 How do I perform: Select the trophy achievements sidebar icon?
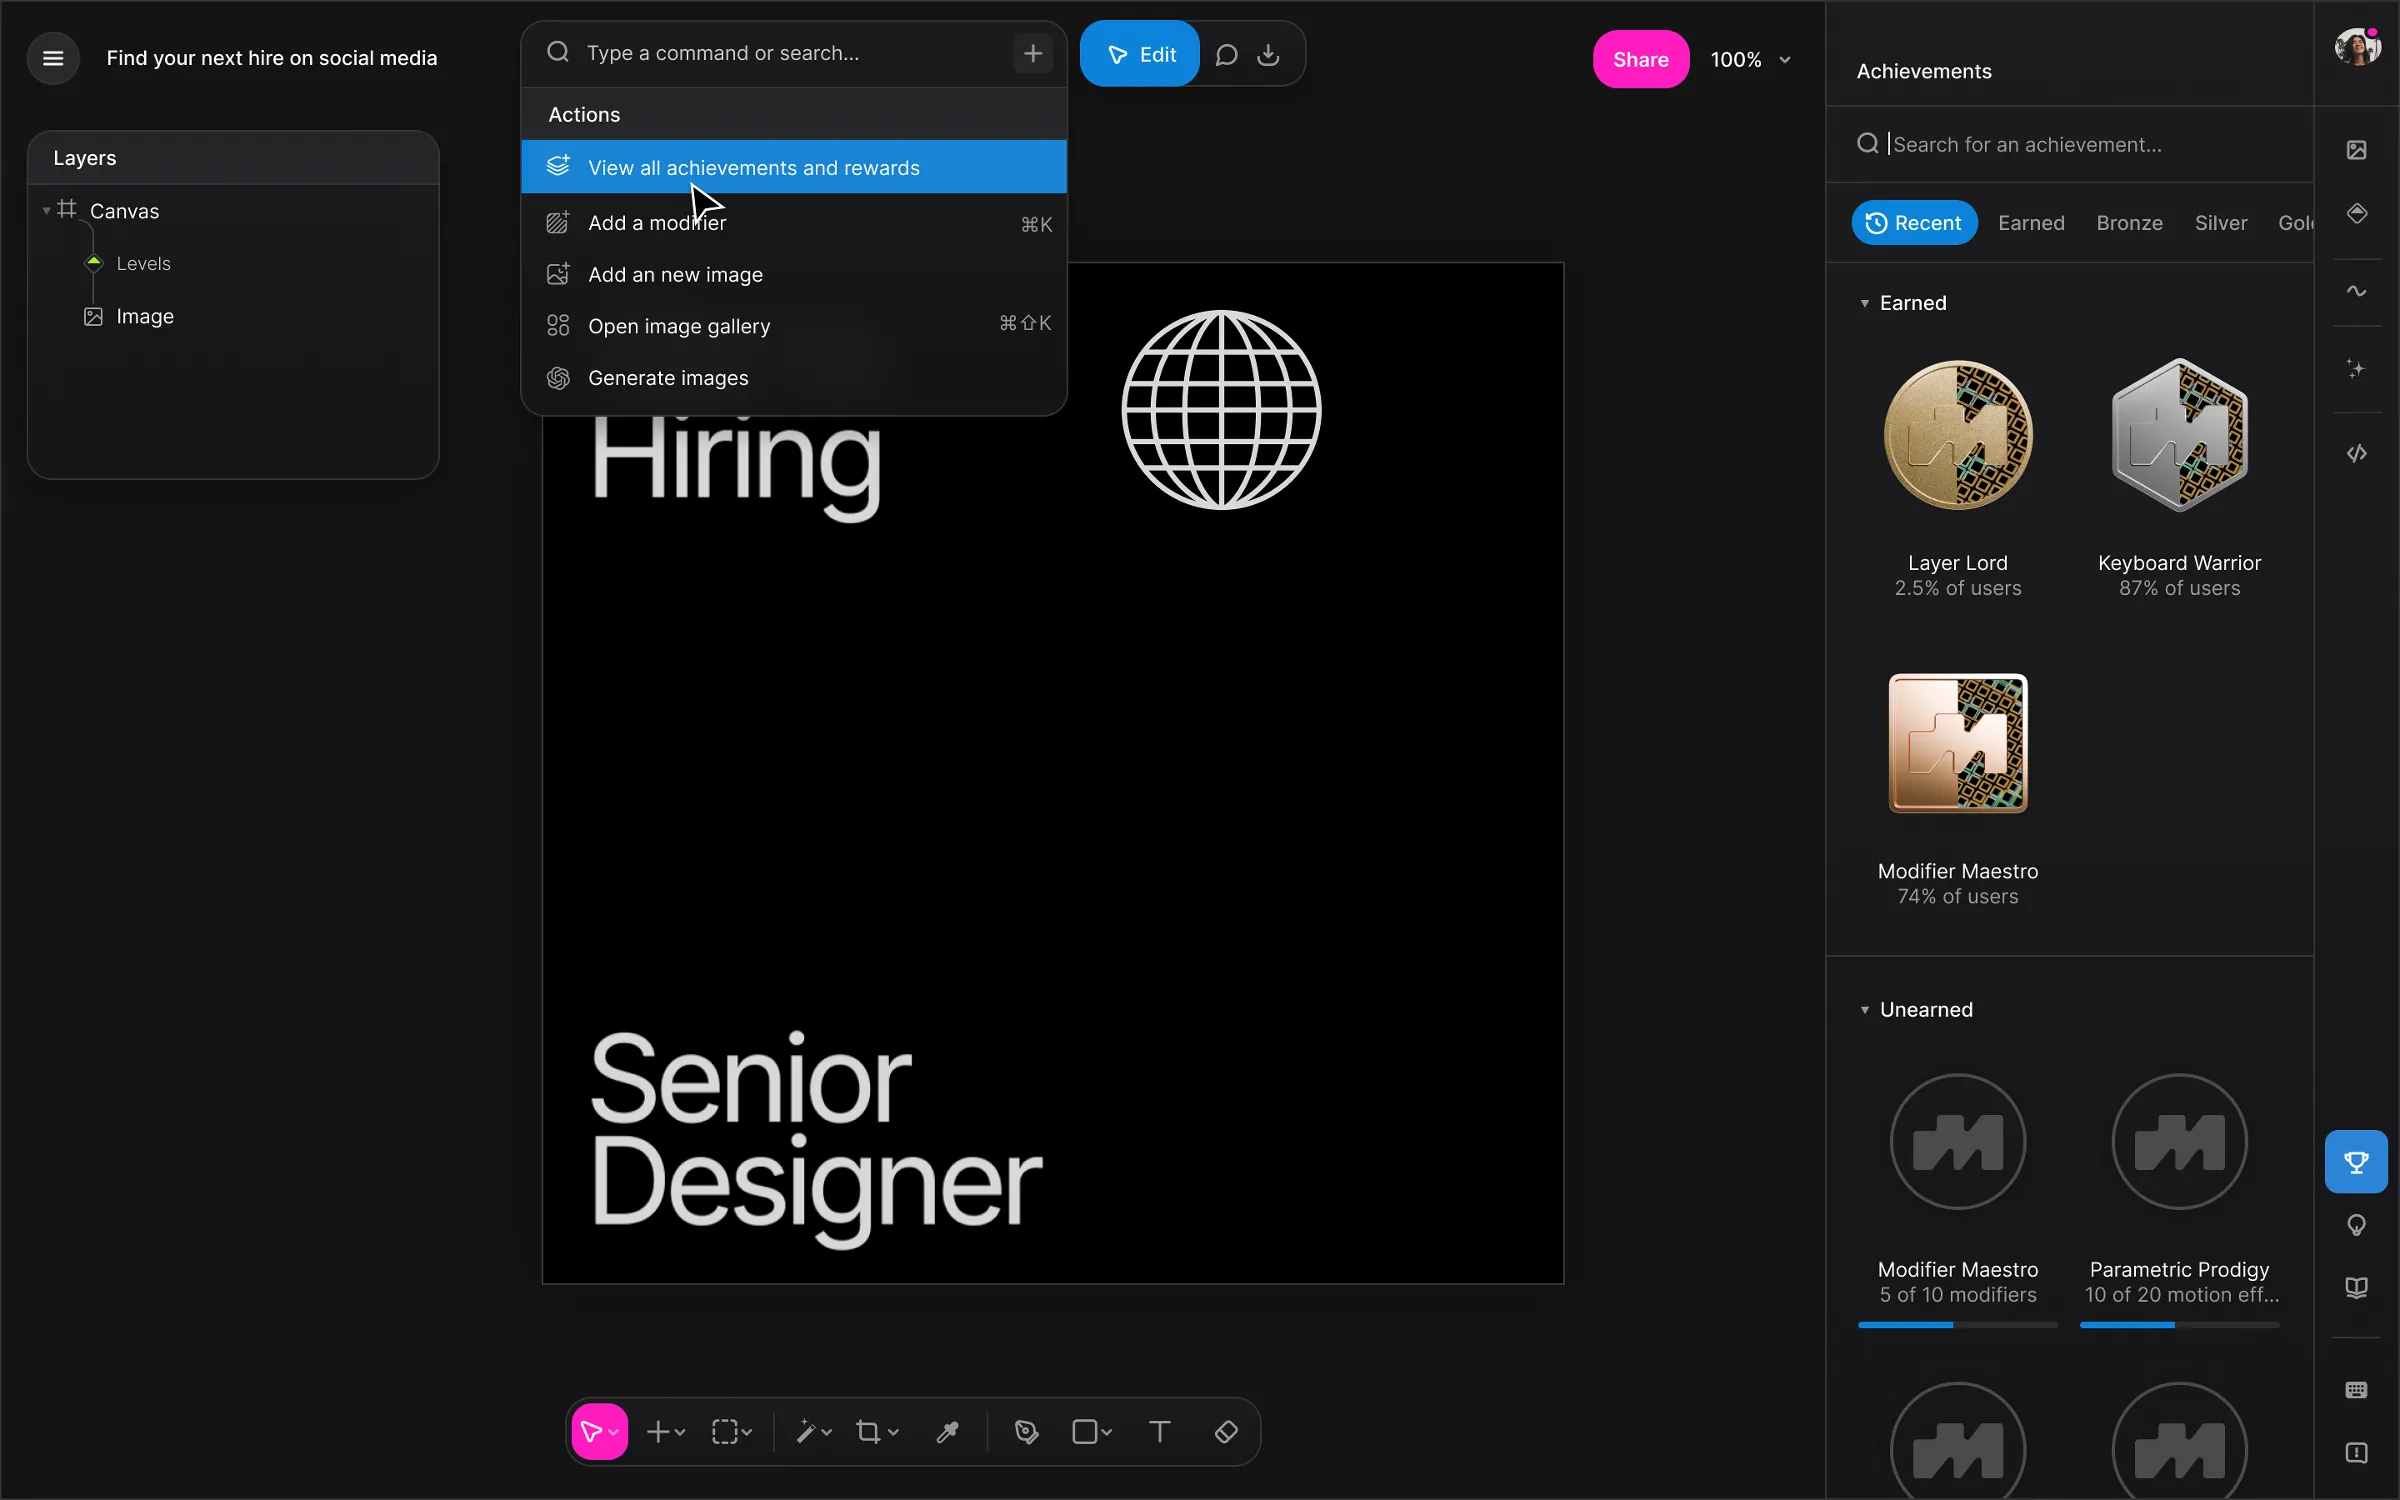pos(2356,1162)
